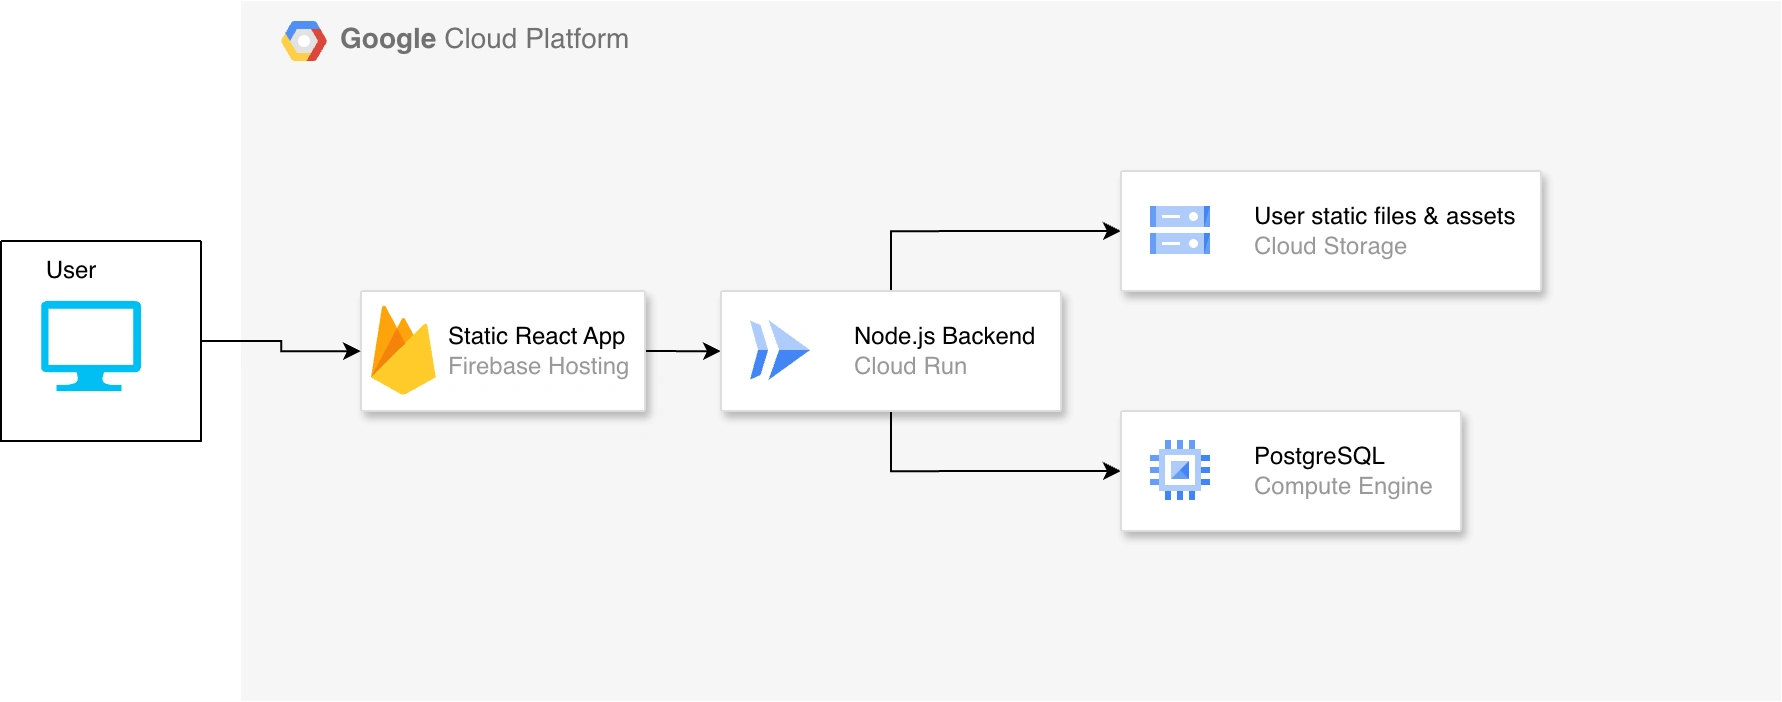The image size is (1782, 702).
Task: Select the 'Cloud Storage' subtitle
Action: tap(1330, 246)
